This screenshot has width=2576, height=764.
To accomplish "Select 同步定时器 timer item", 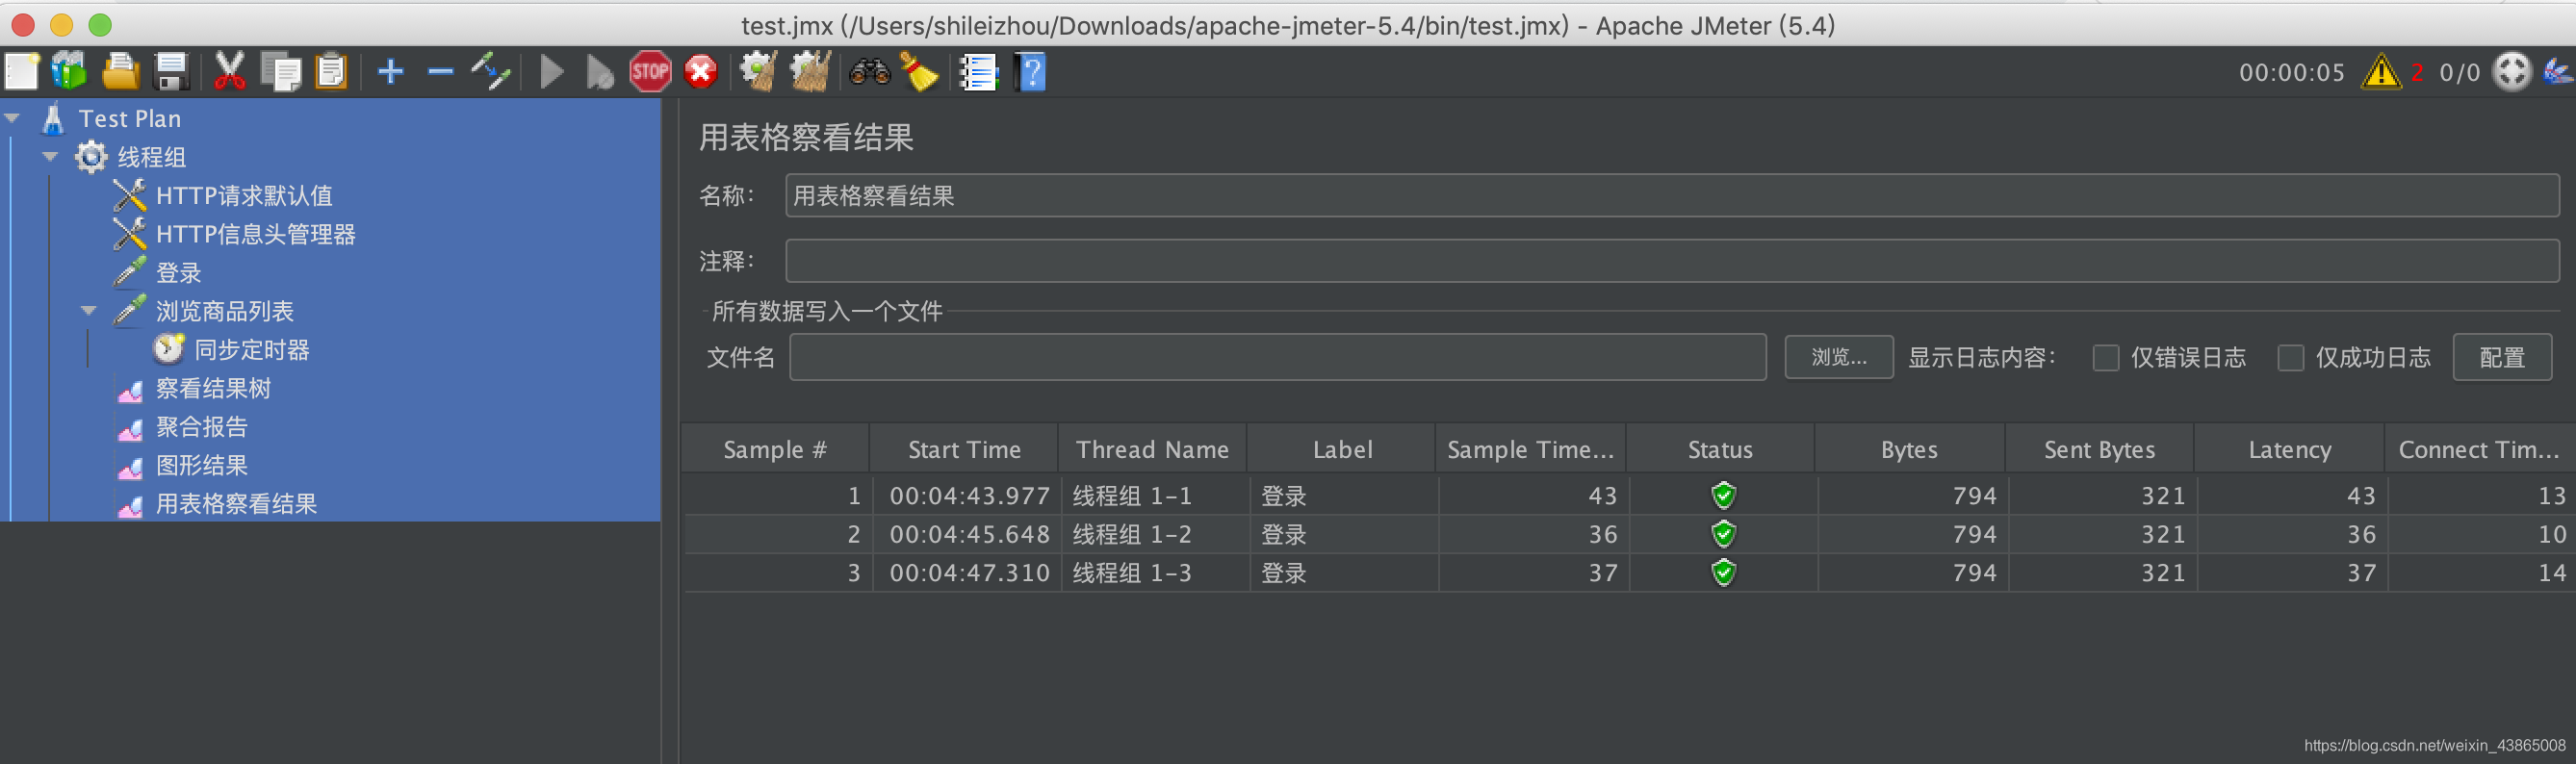I will pos(252,350).
